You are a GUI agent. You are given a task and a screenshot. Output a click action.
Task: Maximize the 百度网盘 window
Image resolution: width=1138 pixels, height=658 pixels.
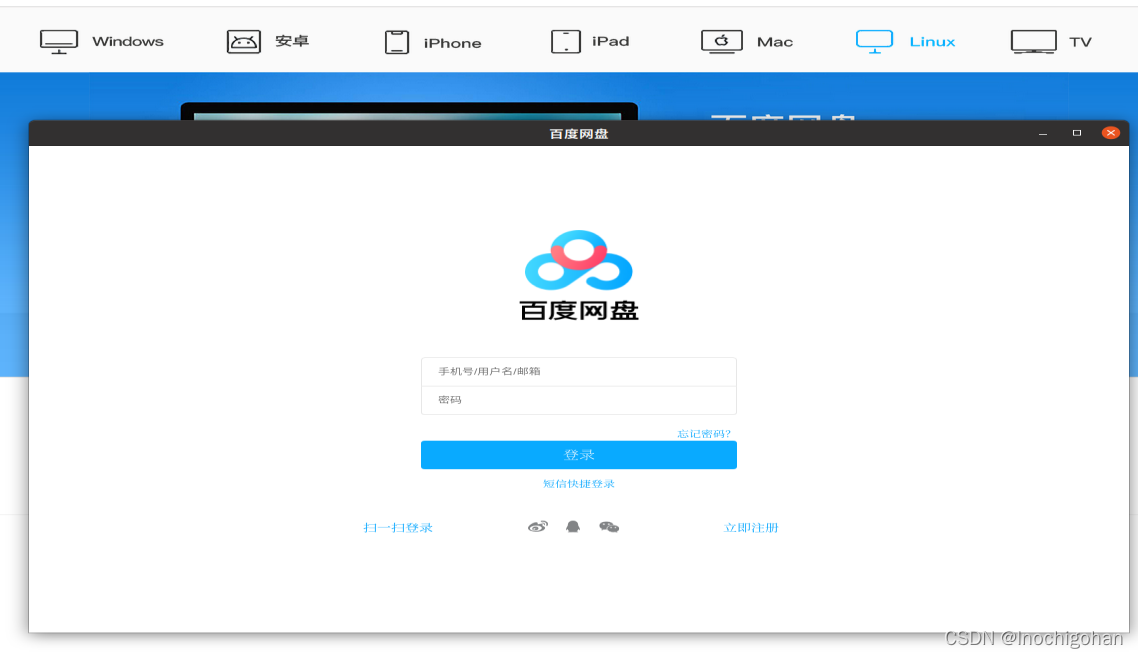[1077, 133]
